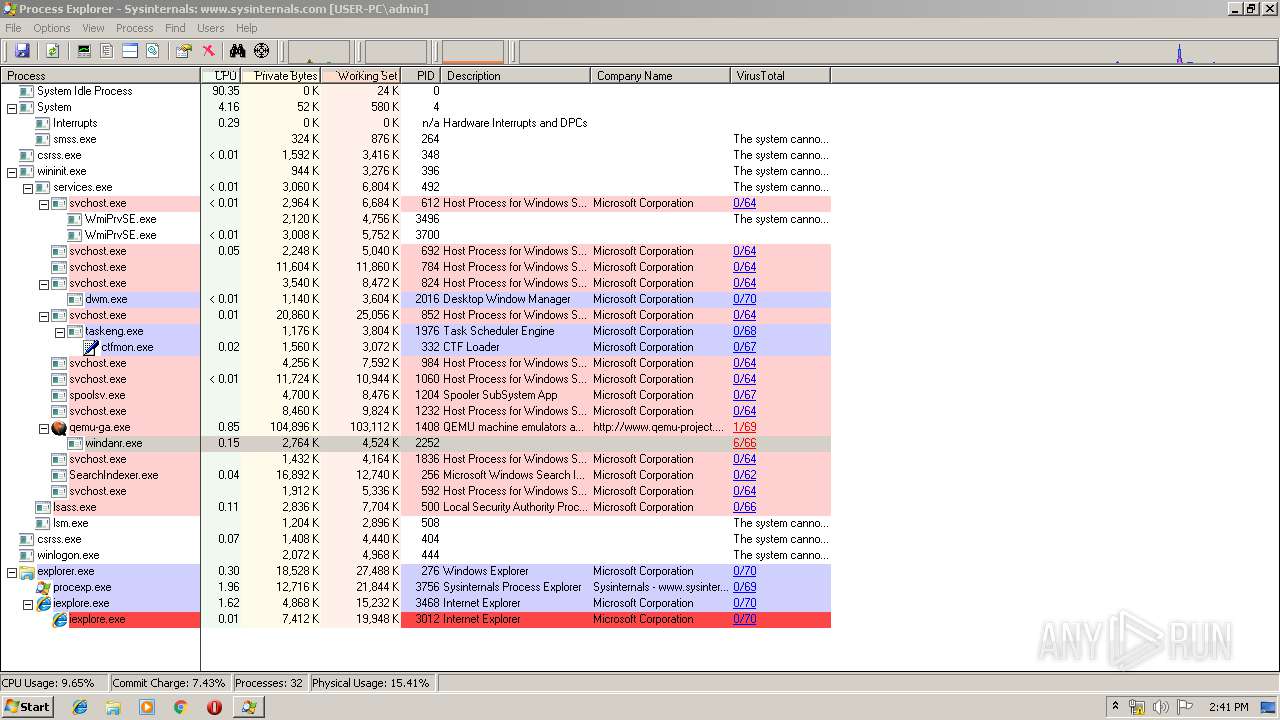Select the Interrupts row
Screen dimensions: 1280x720
point(415,123)
